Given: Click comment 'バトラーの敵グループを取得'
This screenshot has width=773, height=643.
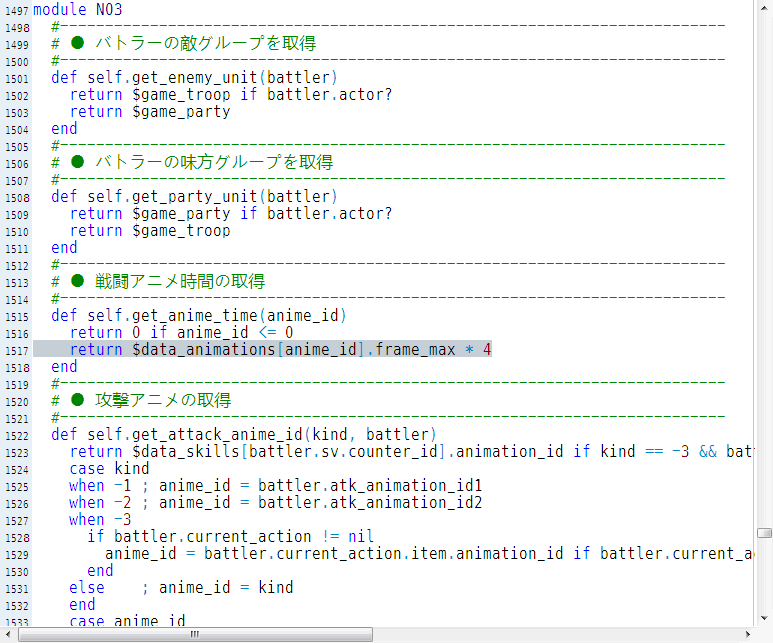Looking at the screenshot, I should pos(206,43).
